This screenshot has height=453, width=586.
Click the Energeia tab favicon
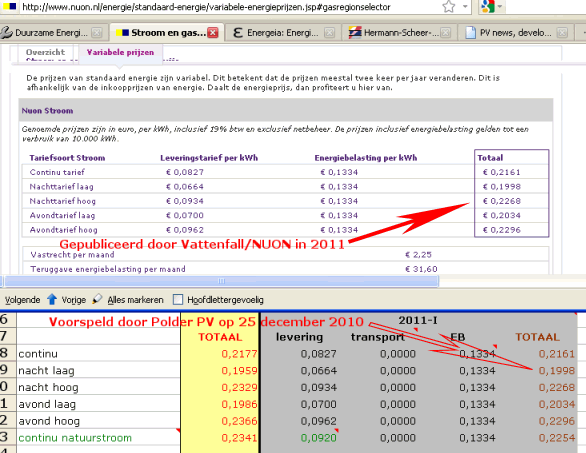238,33
